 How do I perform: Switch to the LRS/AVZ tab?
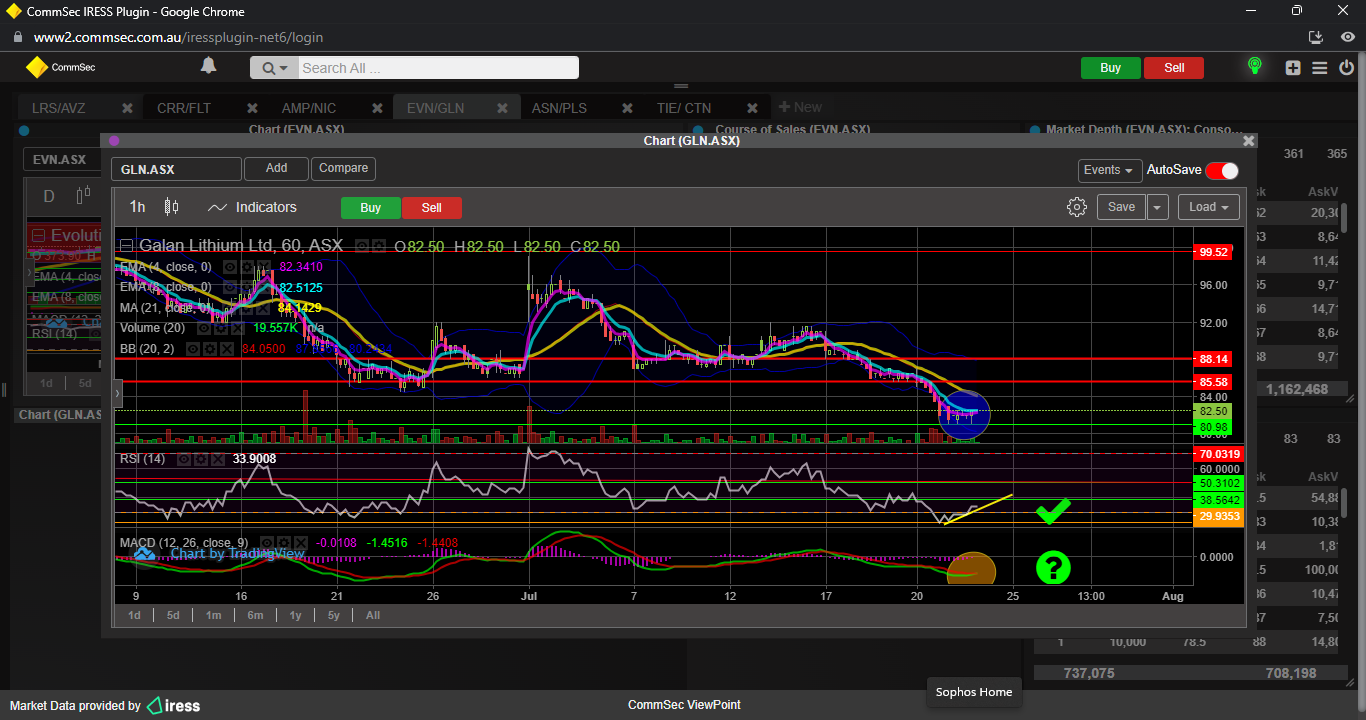point(58,108)
